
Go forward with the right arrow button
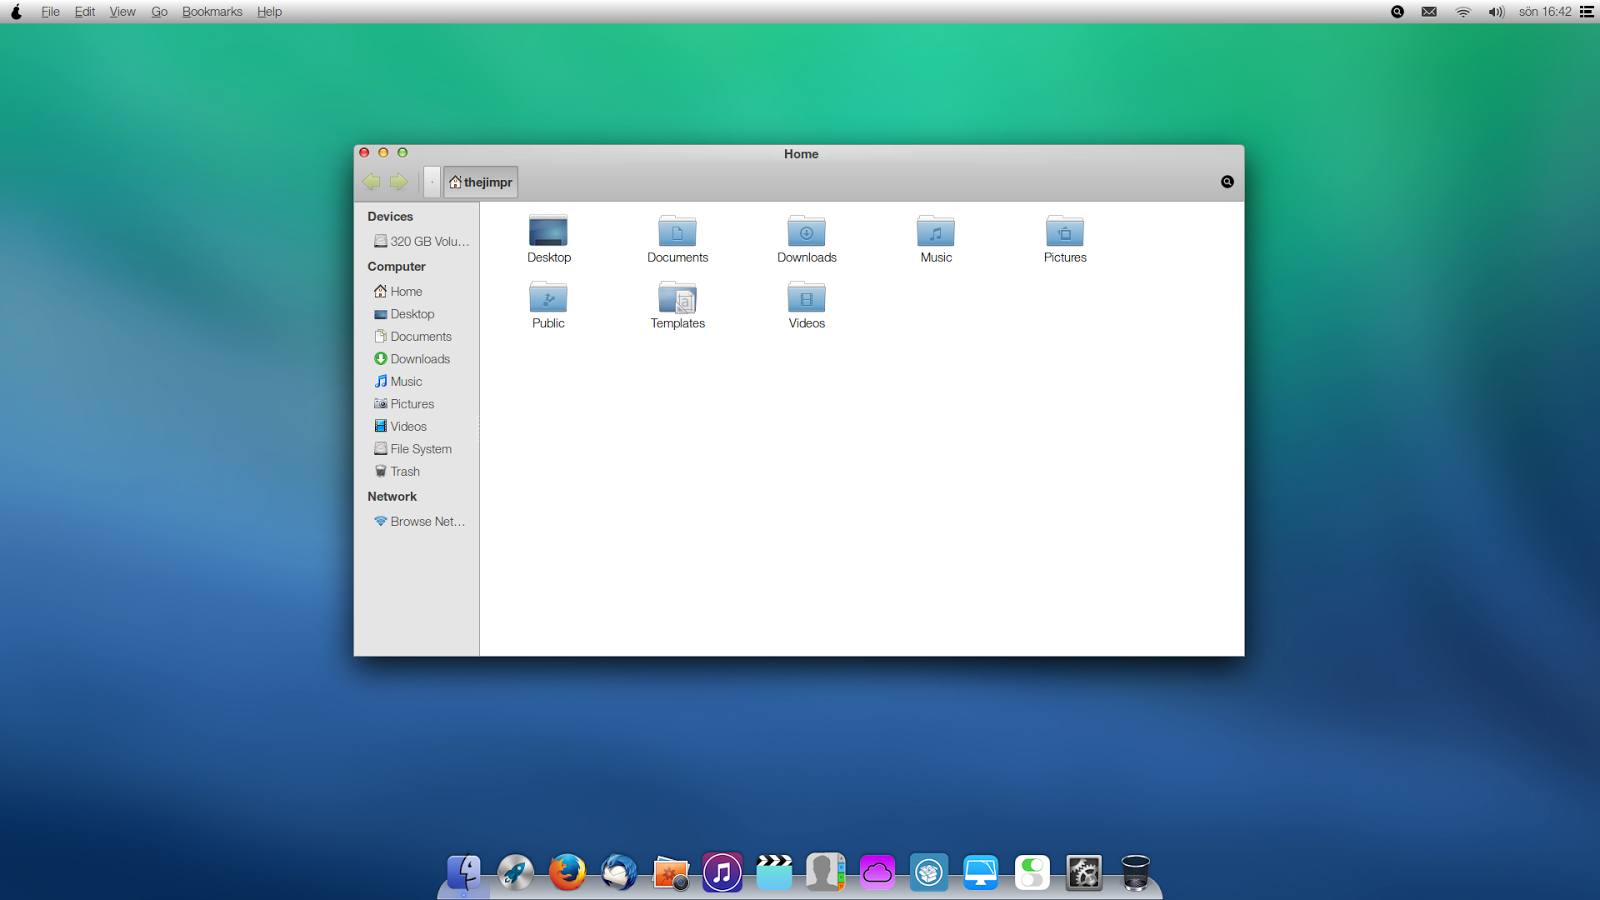(x=398, y=182)
